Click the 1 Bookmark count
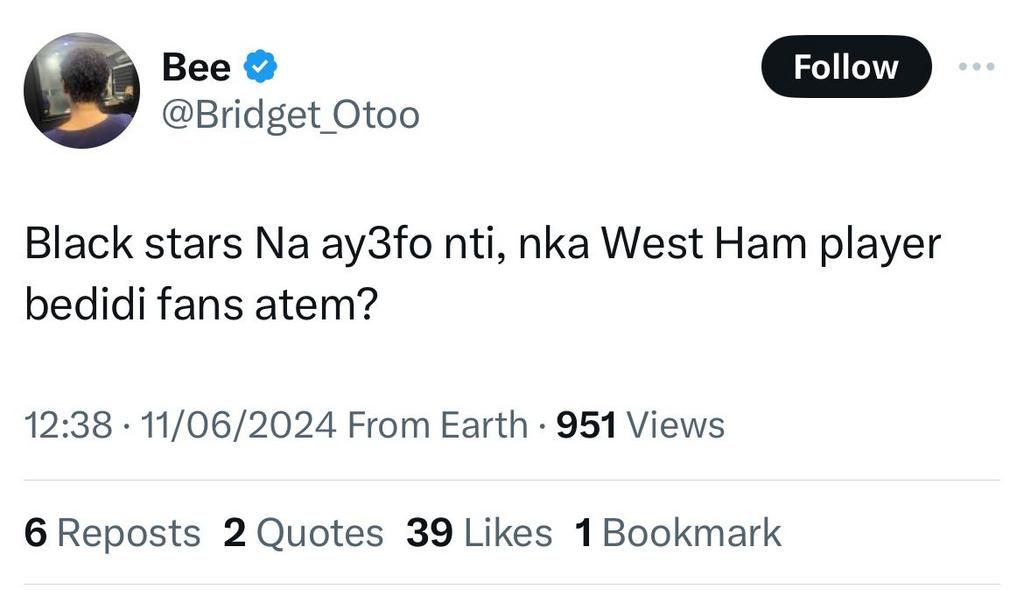 [678, 532]
